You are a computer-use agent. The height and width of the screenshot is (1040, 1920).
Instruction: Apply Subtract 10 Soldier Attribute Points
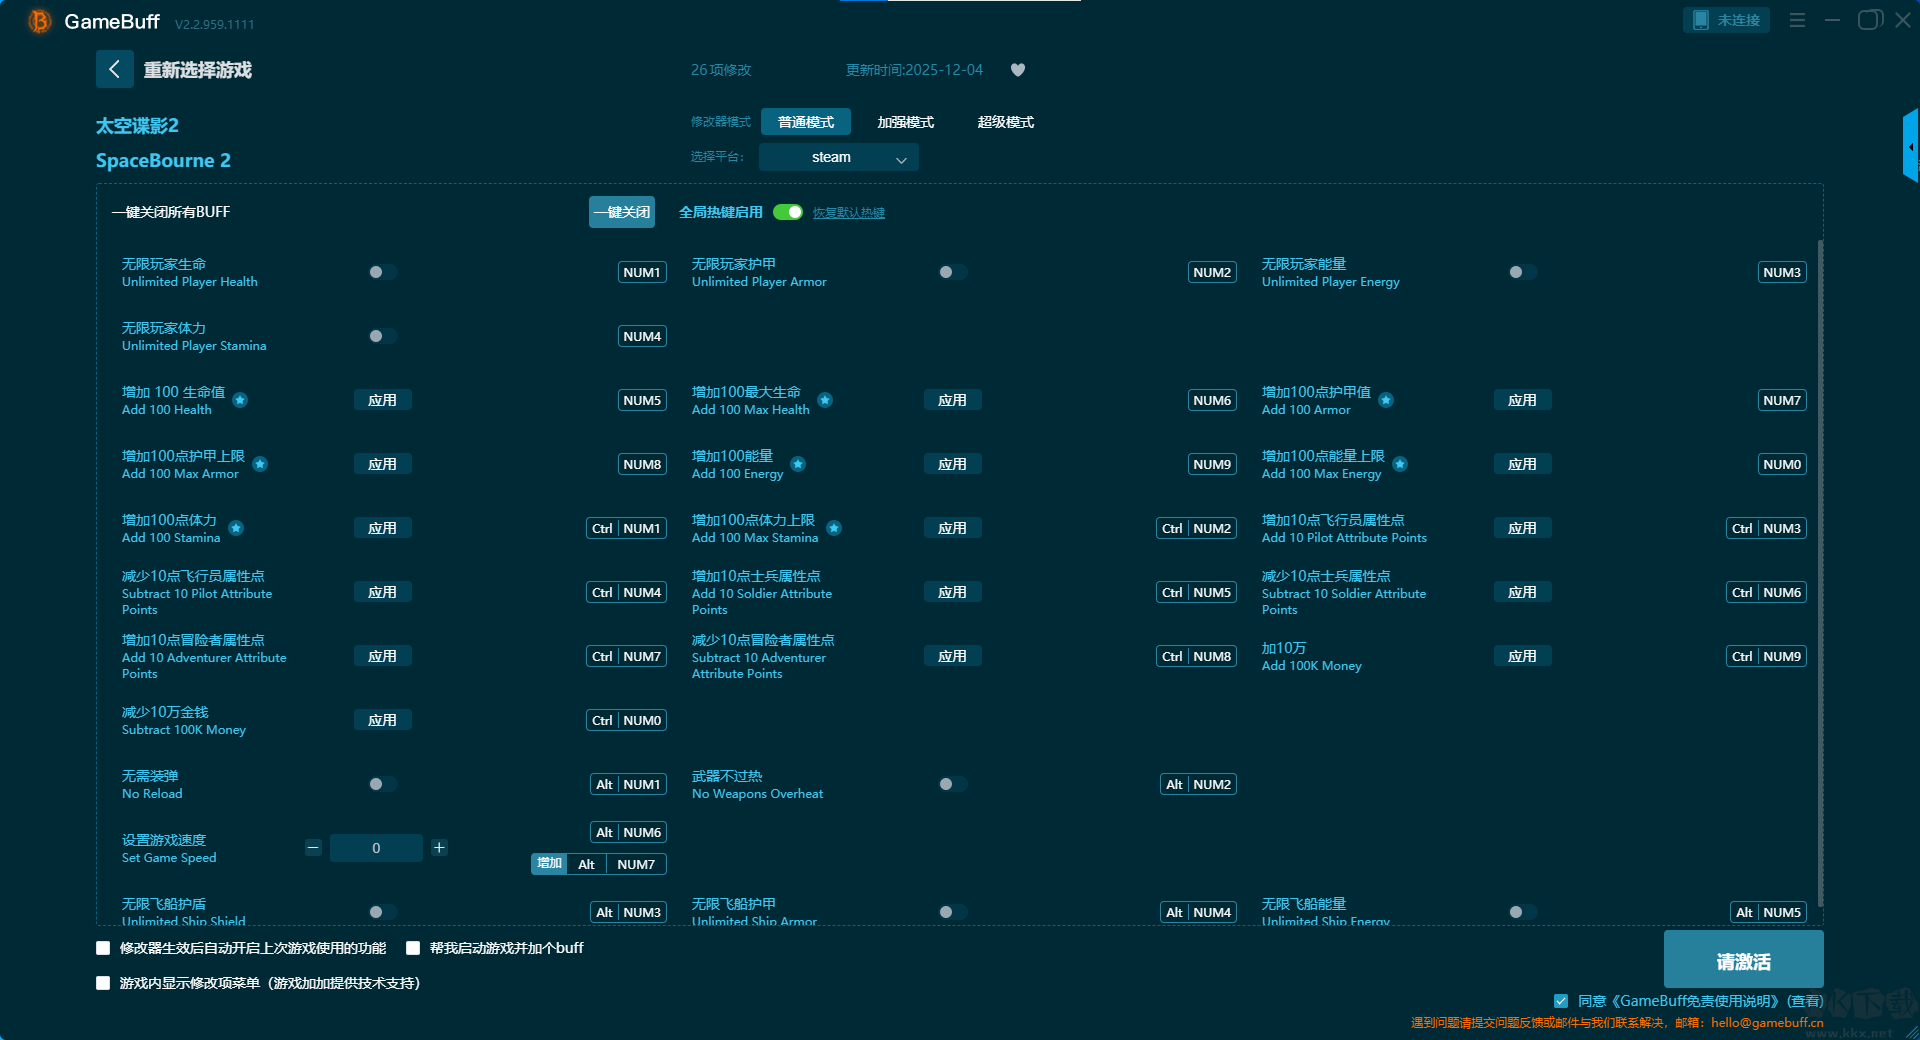(1523, 592)
